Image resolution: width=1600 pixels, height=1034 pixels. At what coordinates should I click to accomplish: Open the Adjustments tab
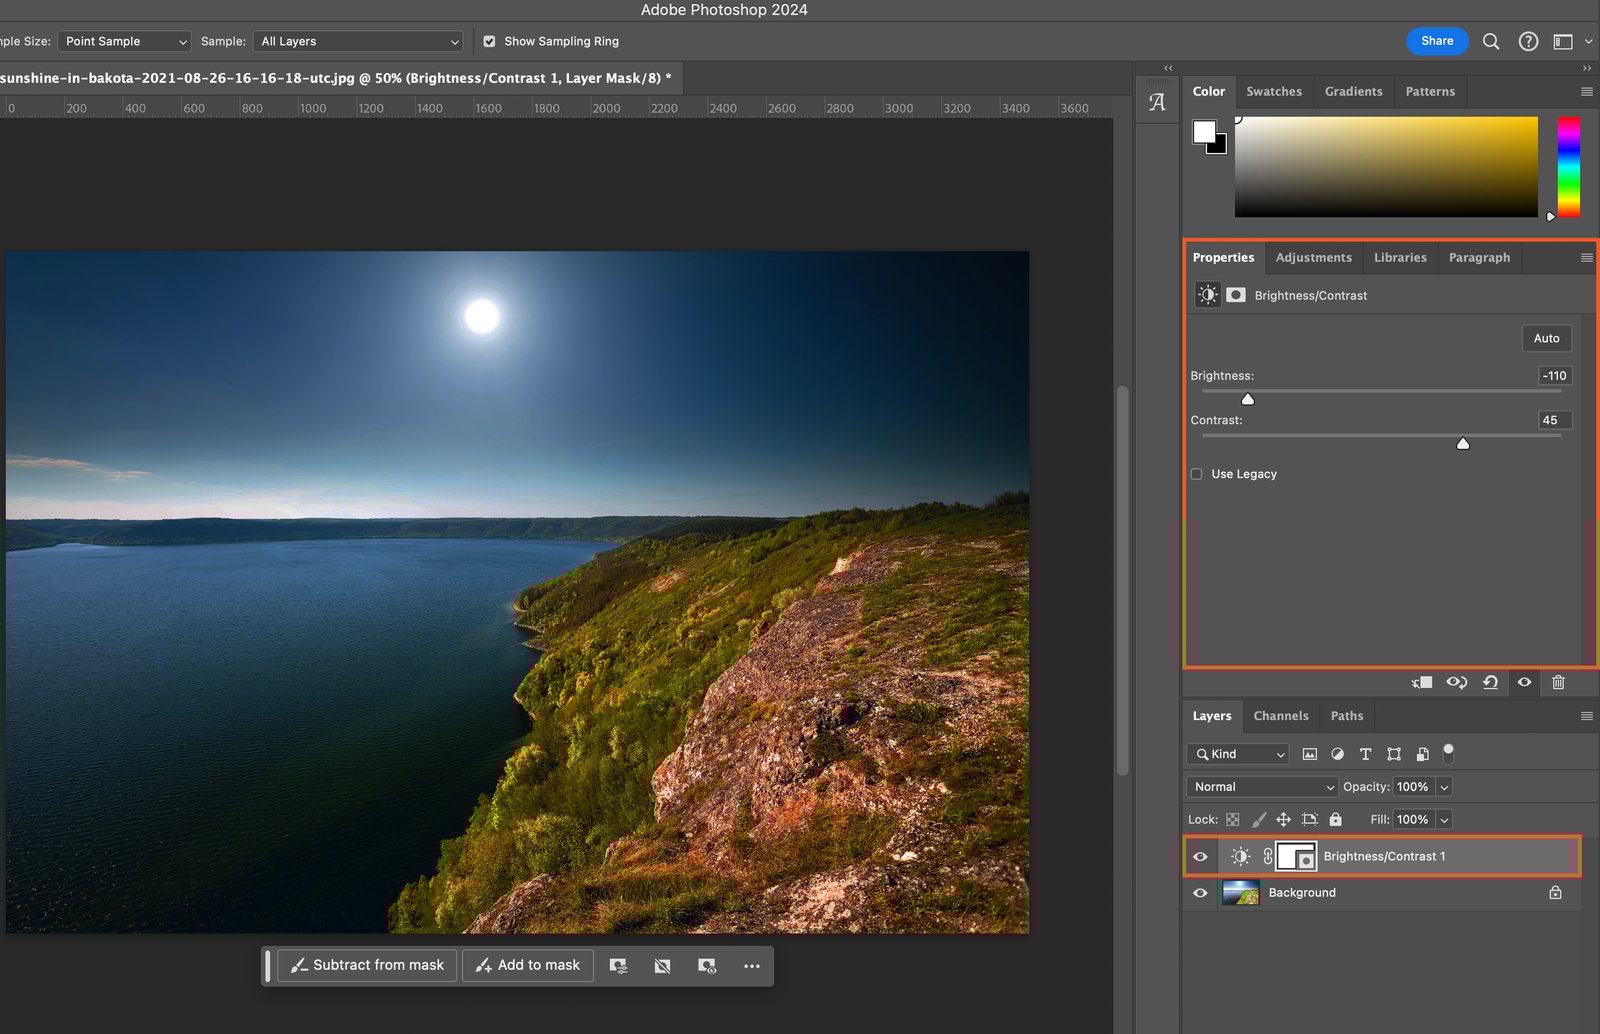(1313, 257)
